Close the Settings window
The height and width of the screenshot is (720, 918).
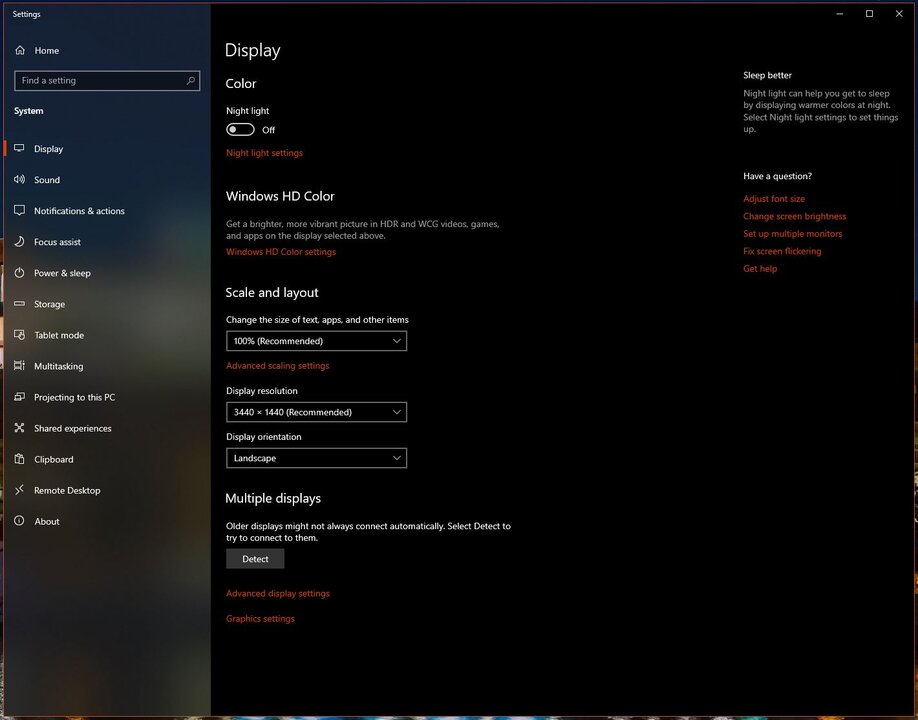899,13
